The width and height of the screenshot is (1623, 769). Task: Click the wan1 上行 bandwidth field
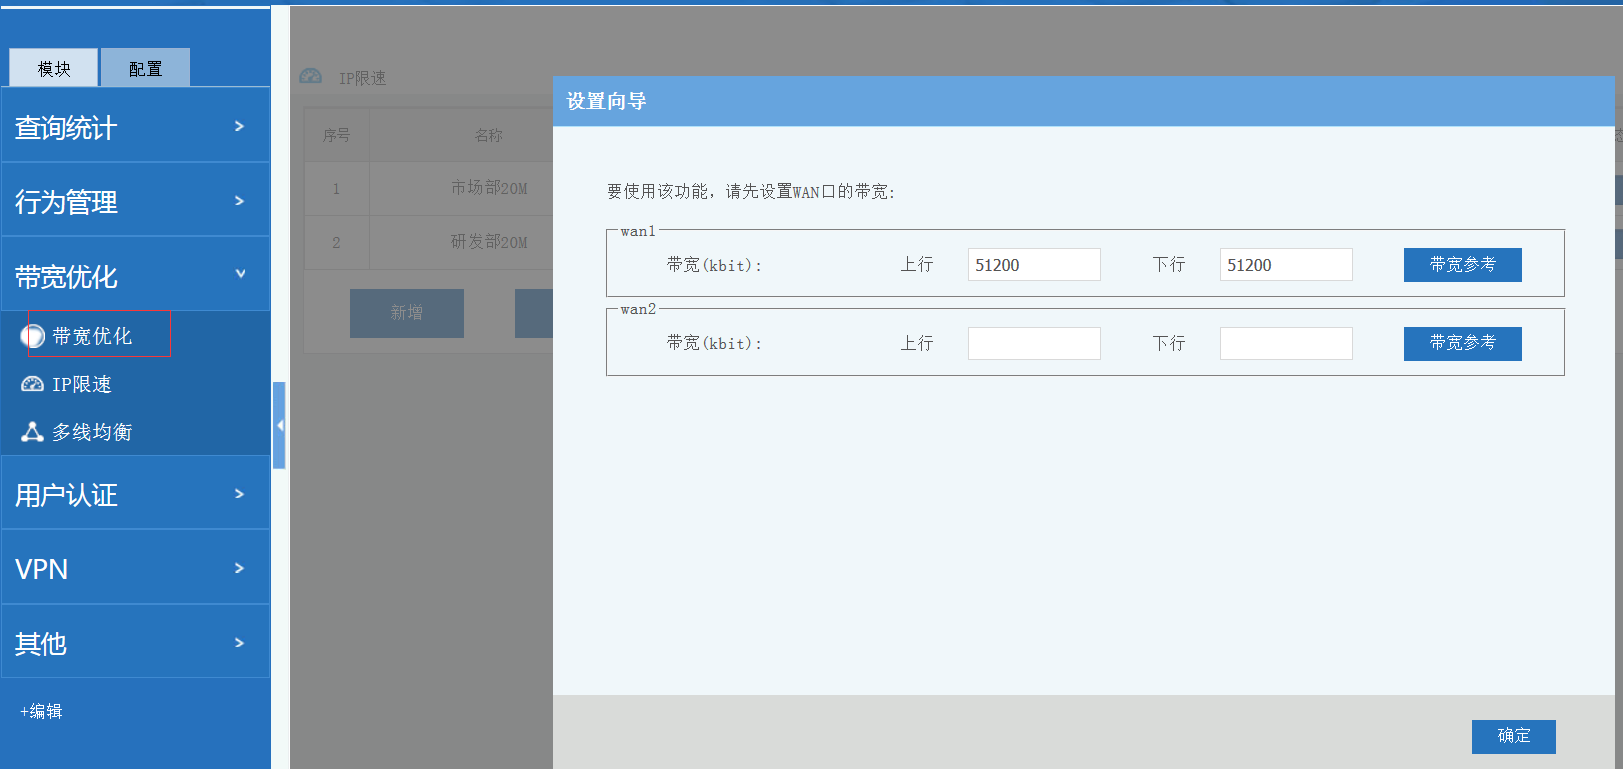tap(1033, 265)
